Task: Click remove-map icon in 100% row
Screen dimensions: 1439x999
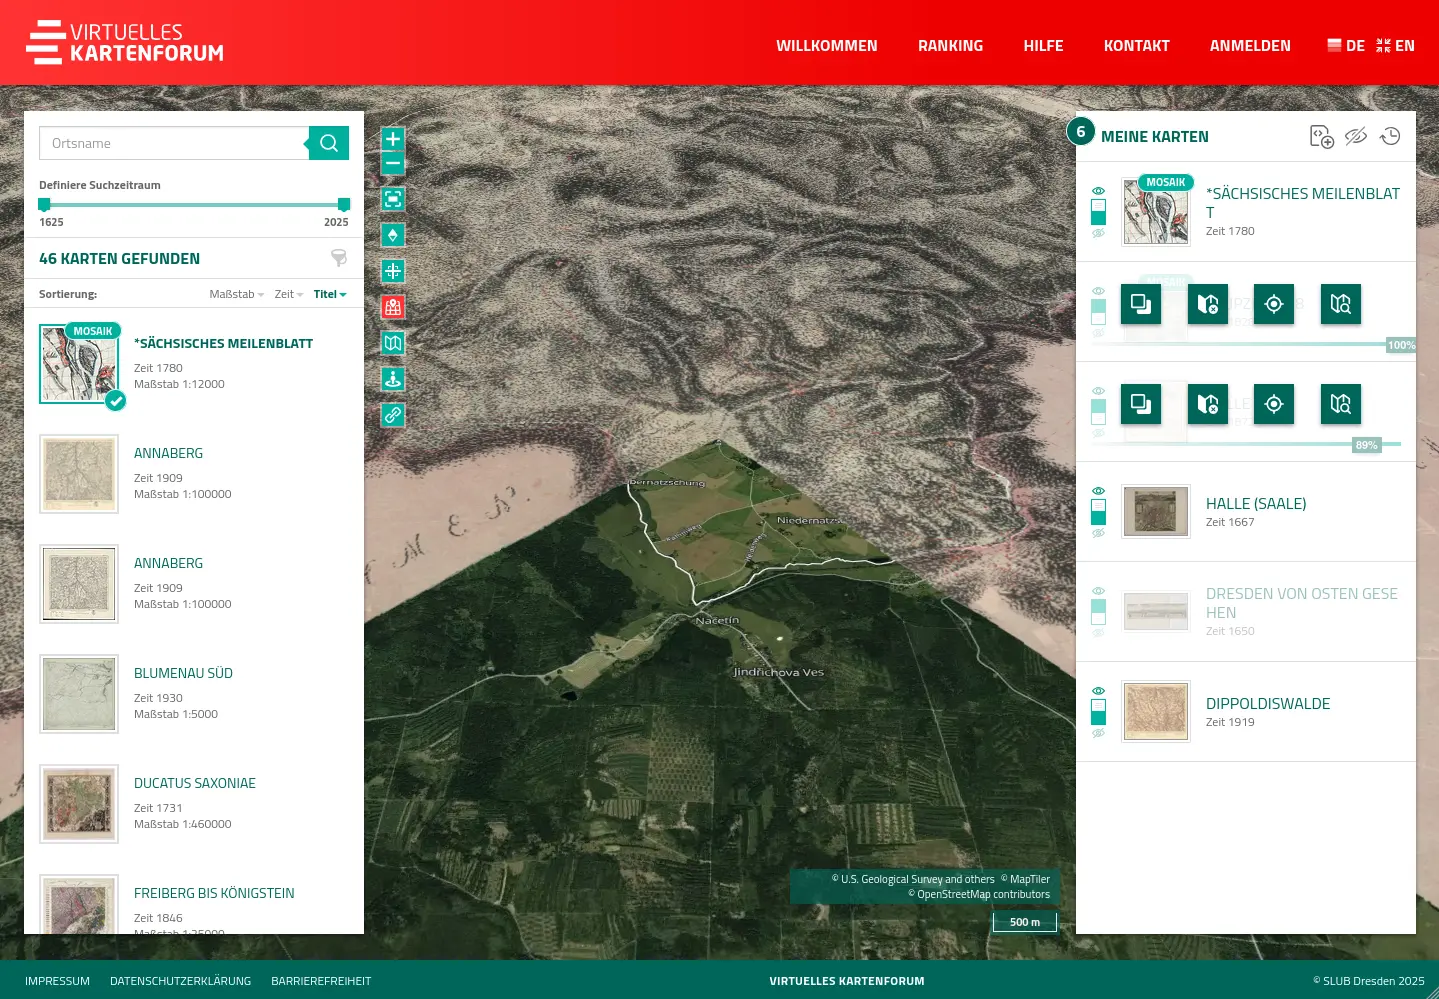Action: coord(1208,304)
